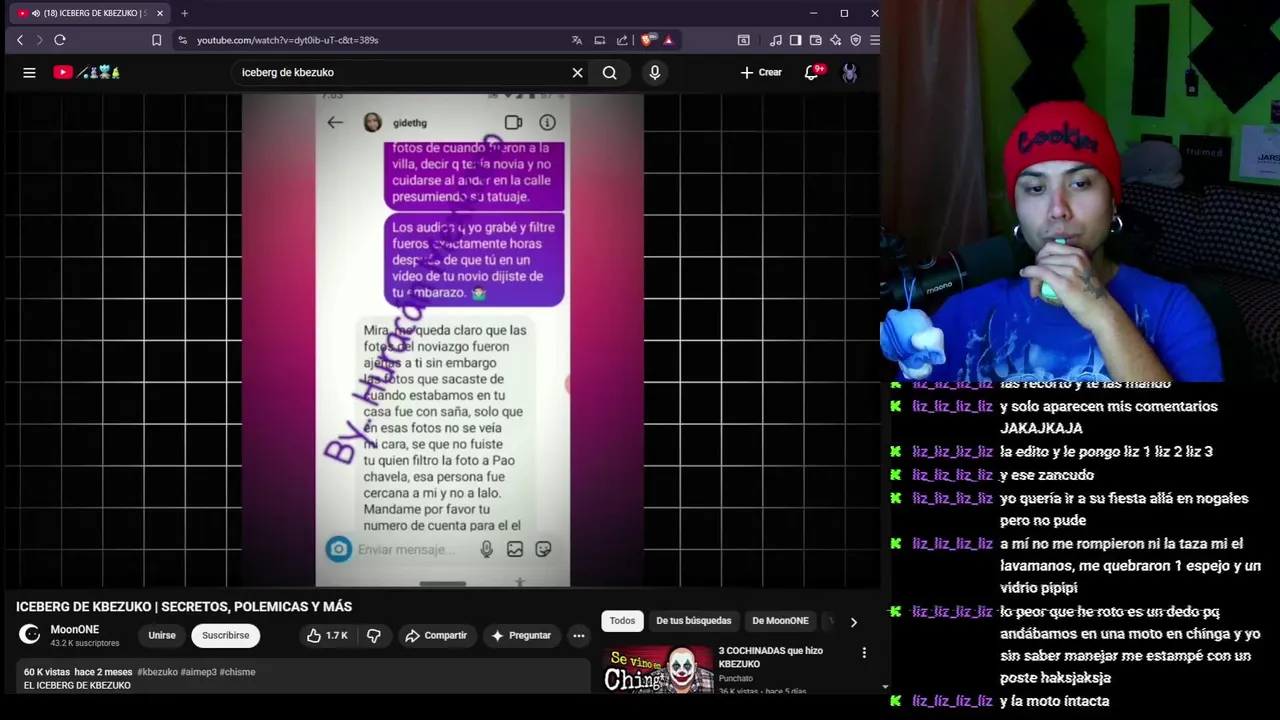Share this page from address bar

(x=622, y=40)
